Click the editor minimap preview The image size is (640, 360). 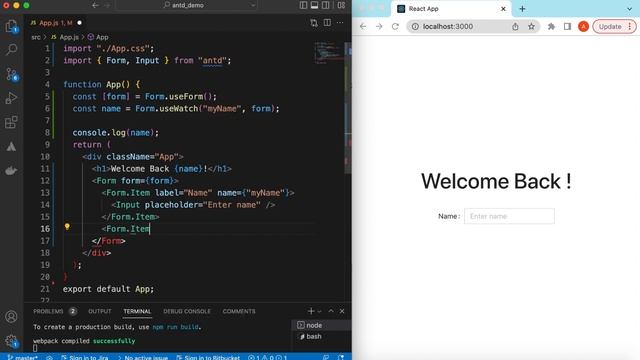click(328, 53)
